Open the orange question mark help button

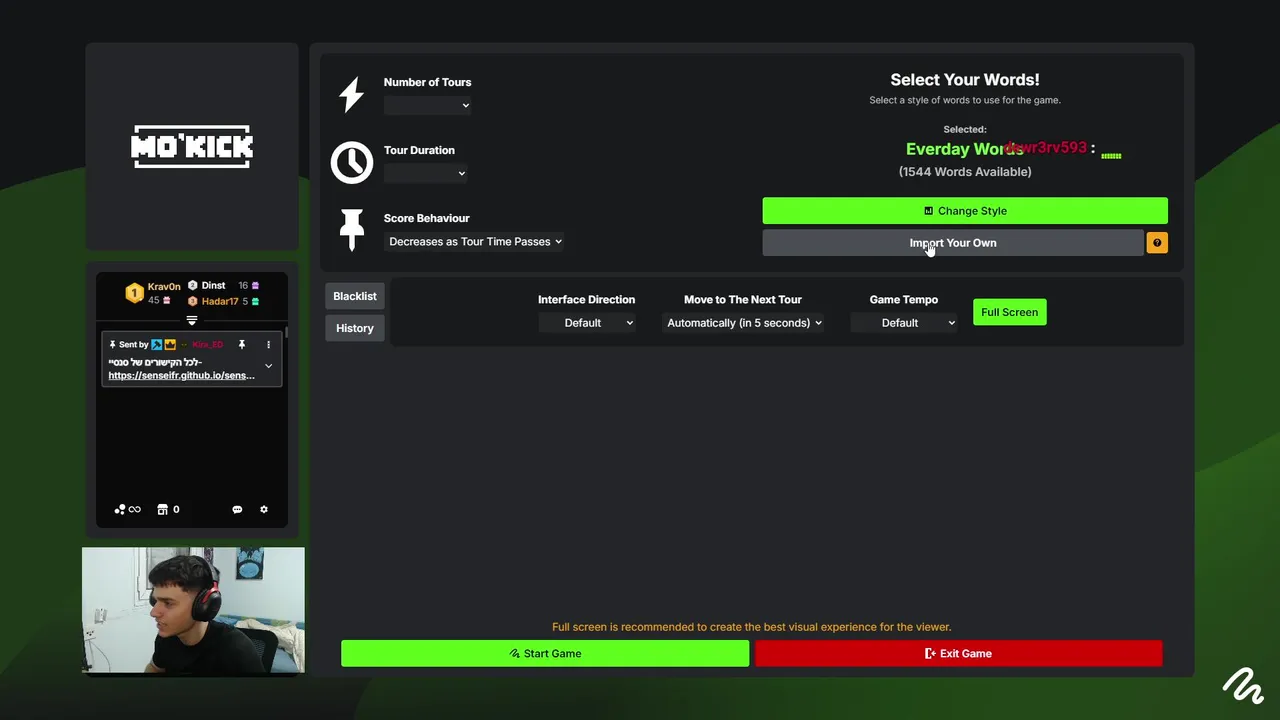tap(1157, 243)
